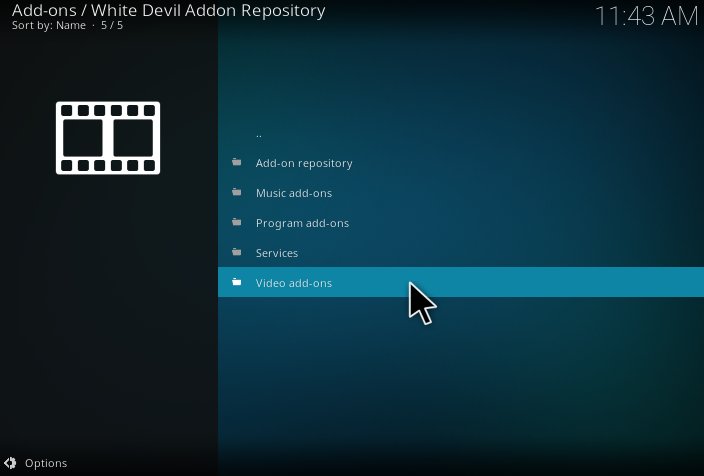Open the Music add-ons folder
Viewport: 704px width, 476px height.
[x=461, y=193]
